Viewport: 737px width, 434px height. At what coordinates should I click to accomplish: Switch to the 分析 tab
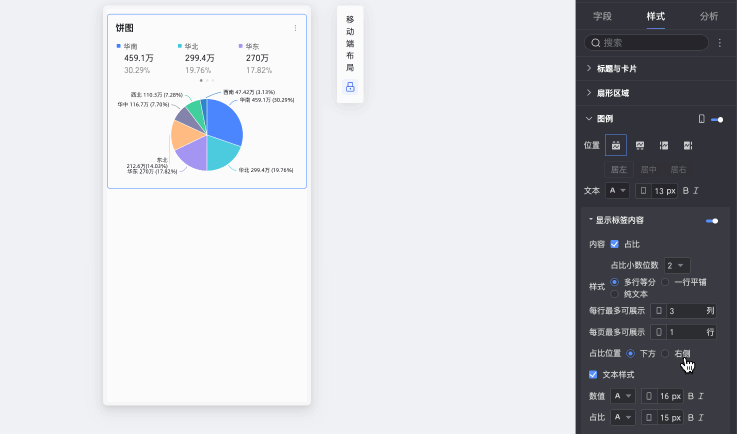click(x=708, y=16)
